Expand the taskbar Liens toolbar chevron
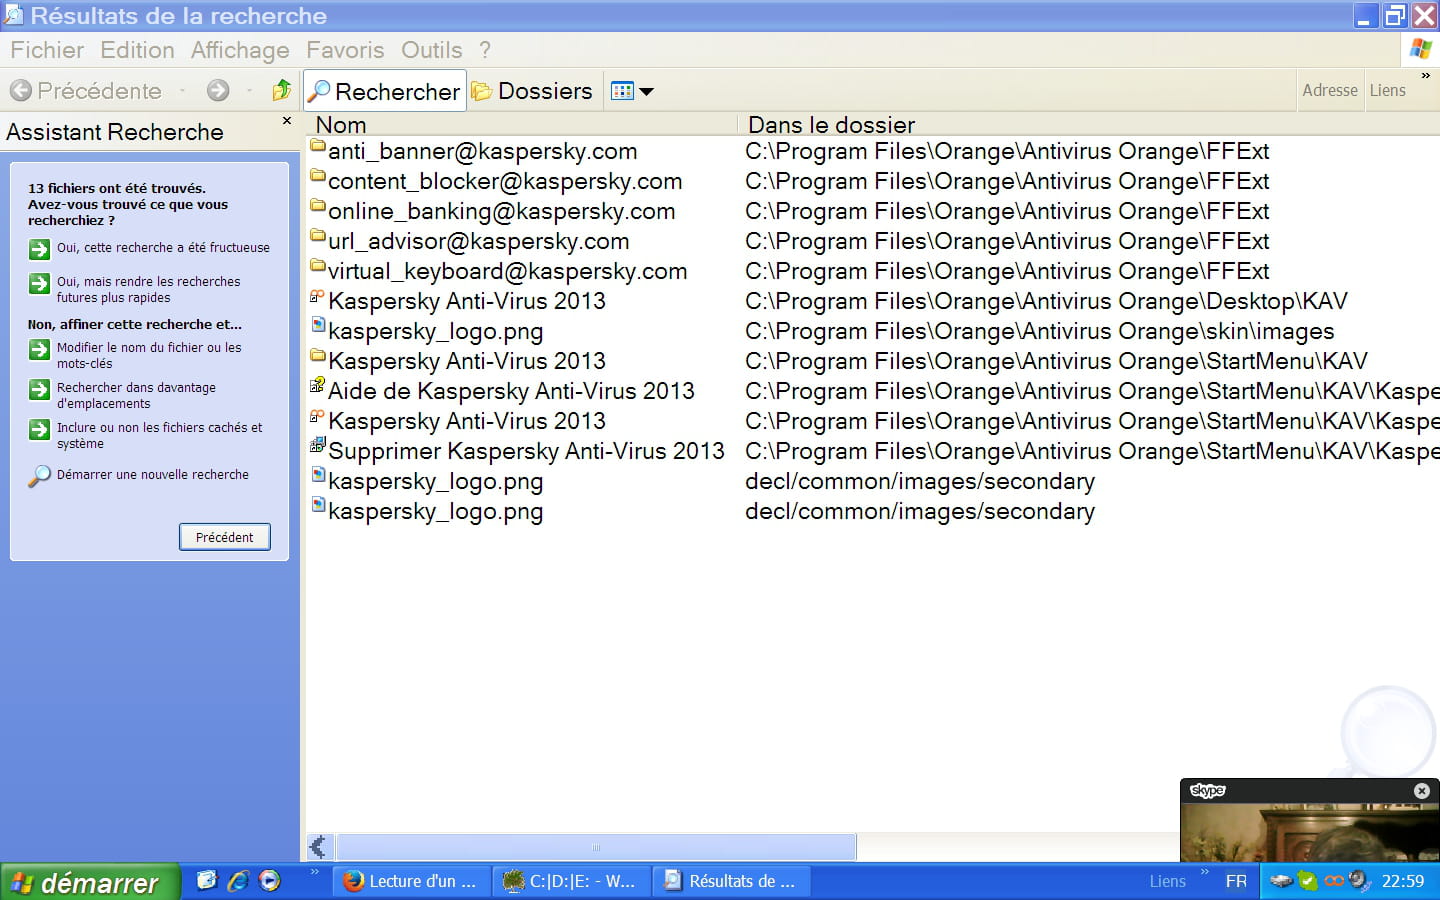 tap(1205, 872)
